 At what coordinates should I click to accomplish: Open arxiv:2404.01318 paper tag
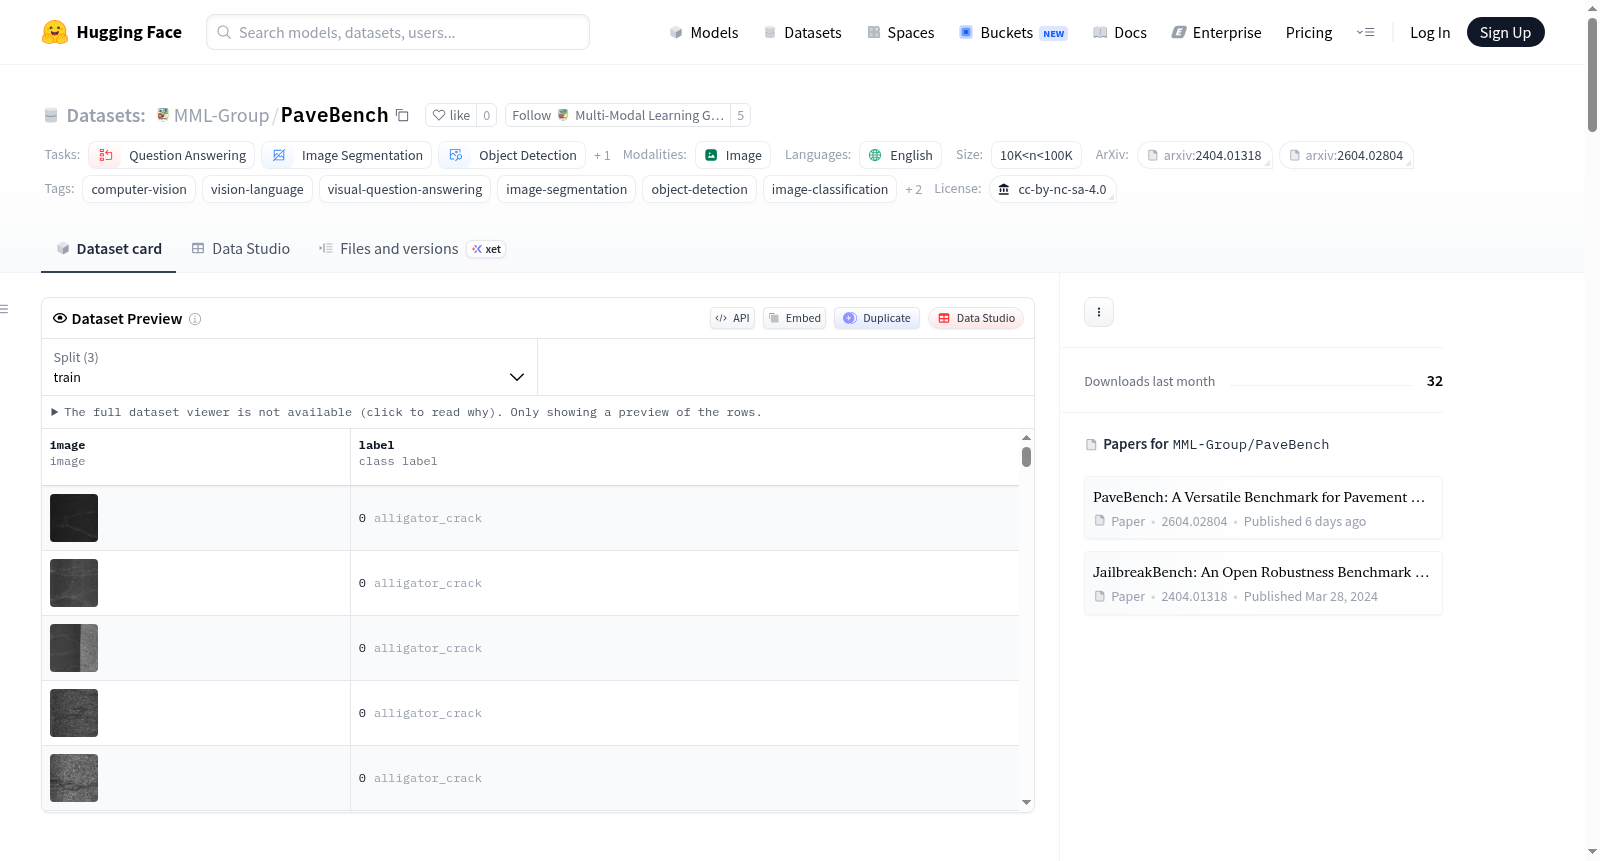tap(1205, 155)
